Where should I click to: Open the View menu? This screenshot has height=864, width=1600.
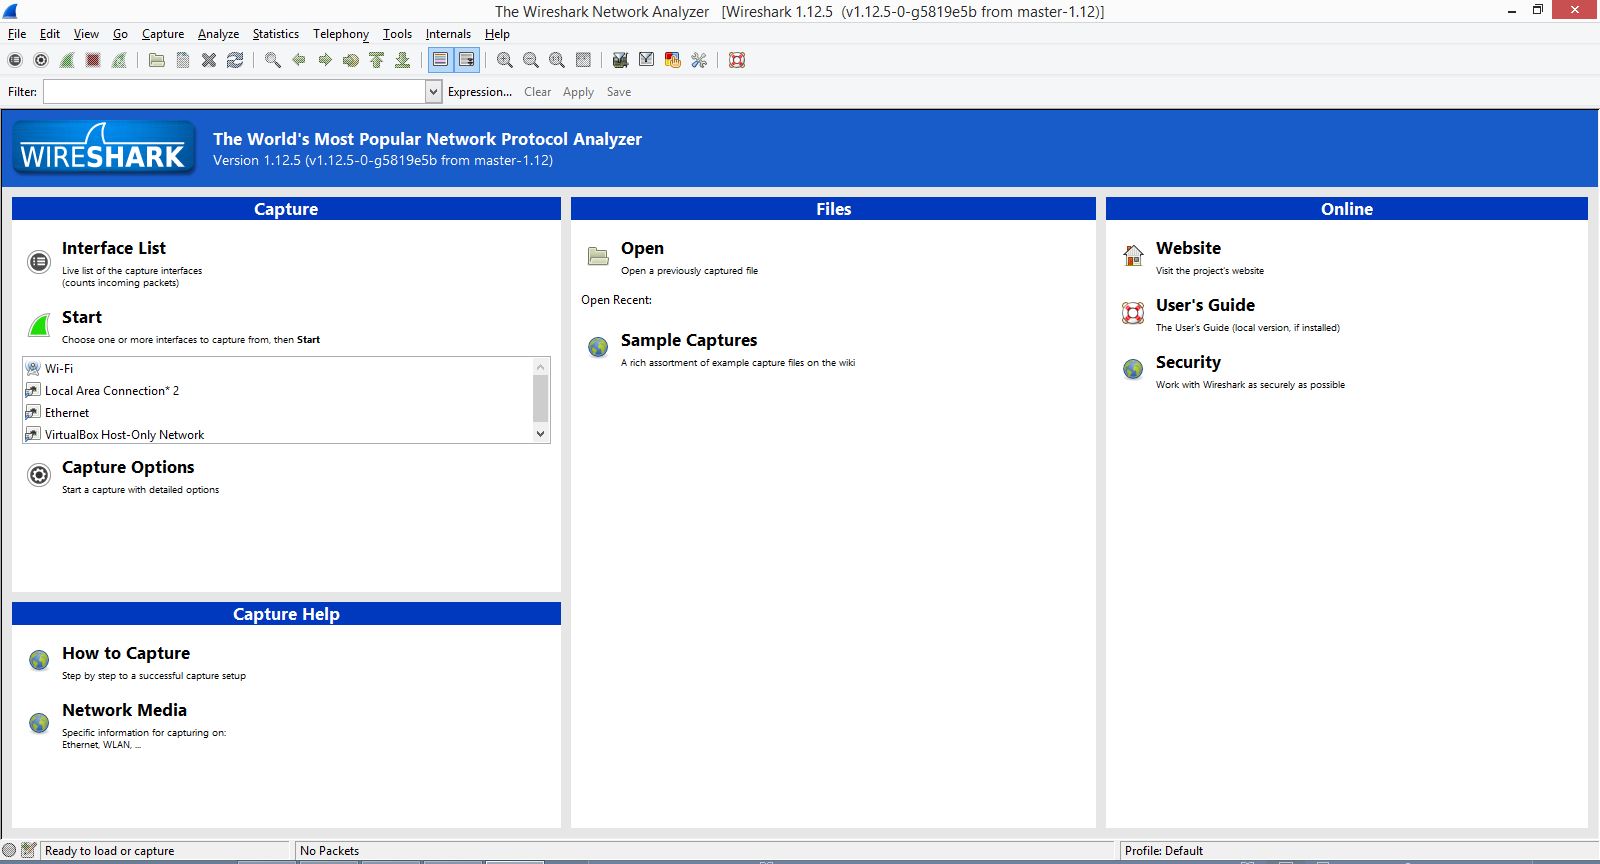(x=86, y=34)
